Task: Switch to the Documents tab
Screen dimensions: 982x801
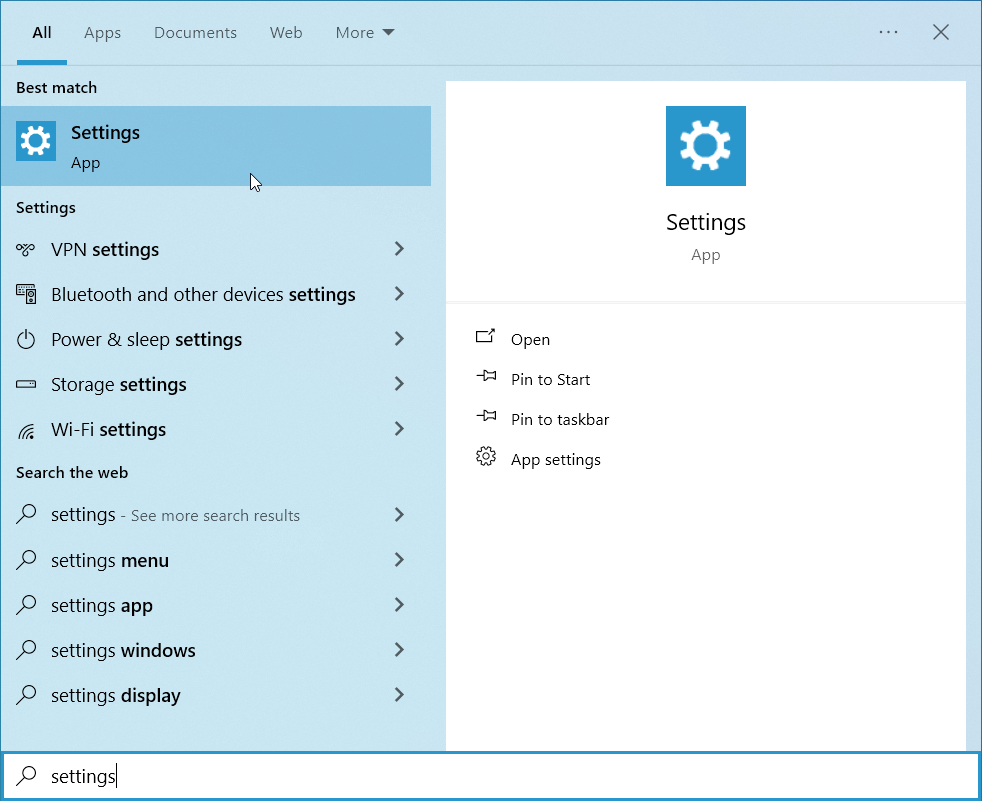Action: [195, 33]
